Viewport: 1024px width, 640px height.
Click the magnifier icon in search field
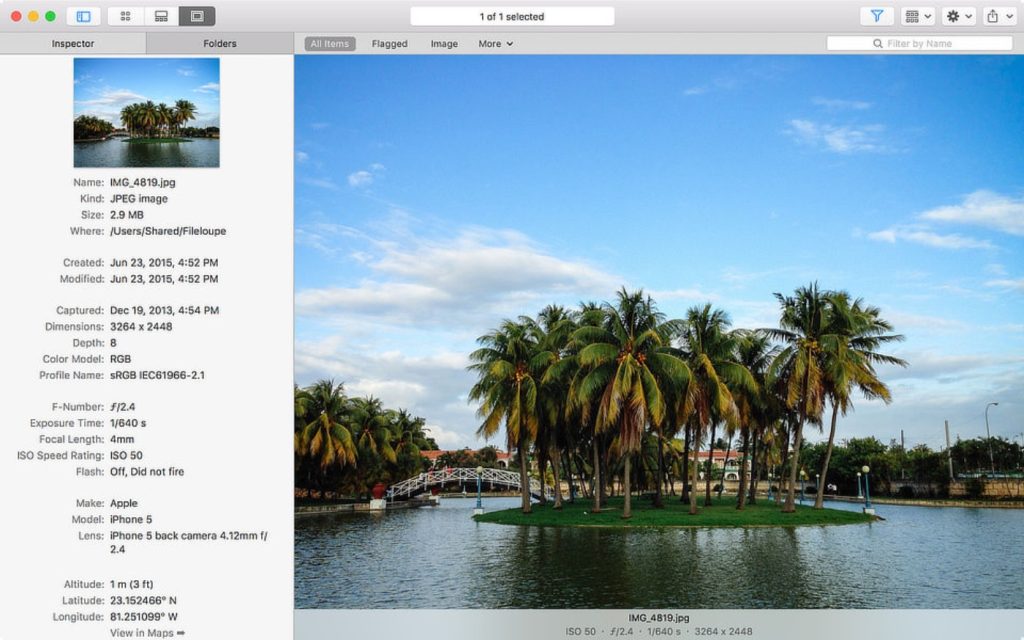coord(878,44)
